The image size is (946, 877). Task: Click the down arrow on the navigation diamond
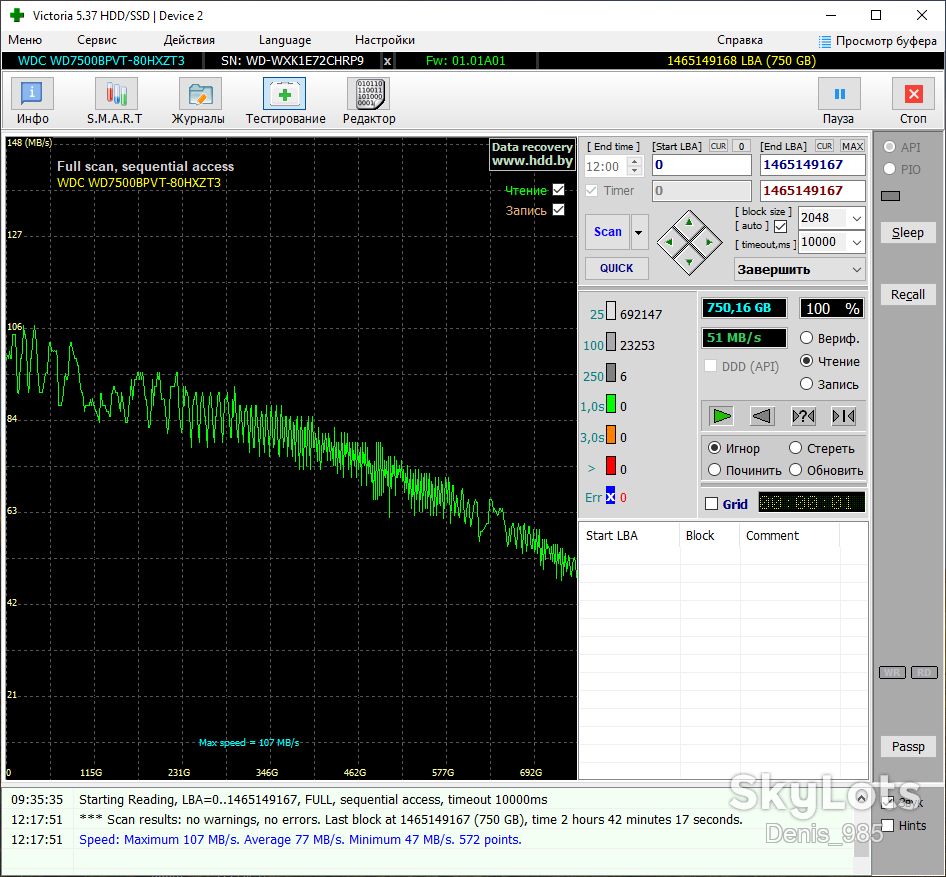(x=689, y=263)
